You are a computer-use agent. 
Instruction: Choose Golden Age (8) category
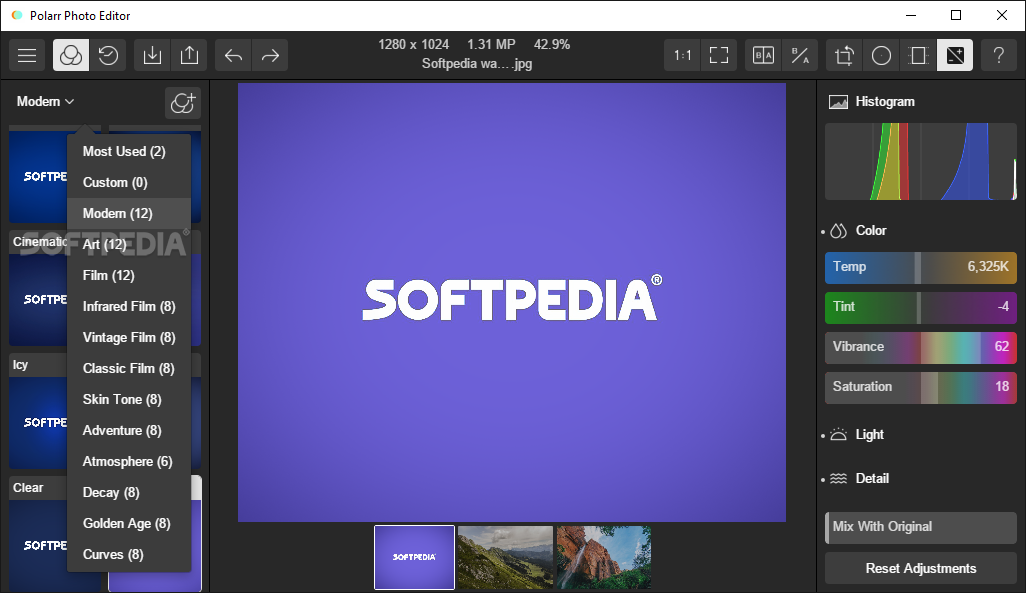pos(129,524)
